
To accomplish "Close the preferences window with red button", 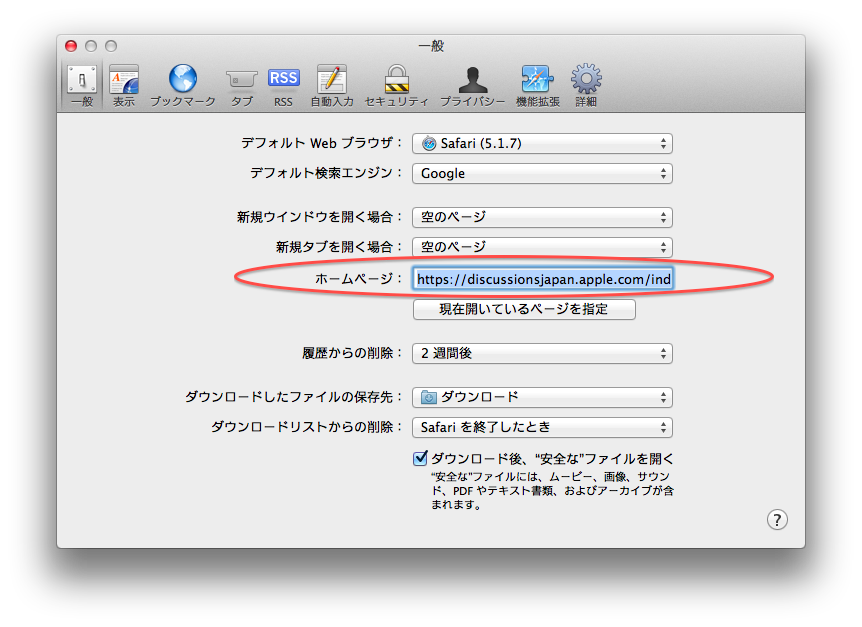I will 71,46.
